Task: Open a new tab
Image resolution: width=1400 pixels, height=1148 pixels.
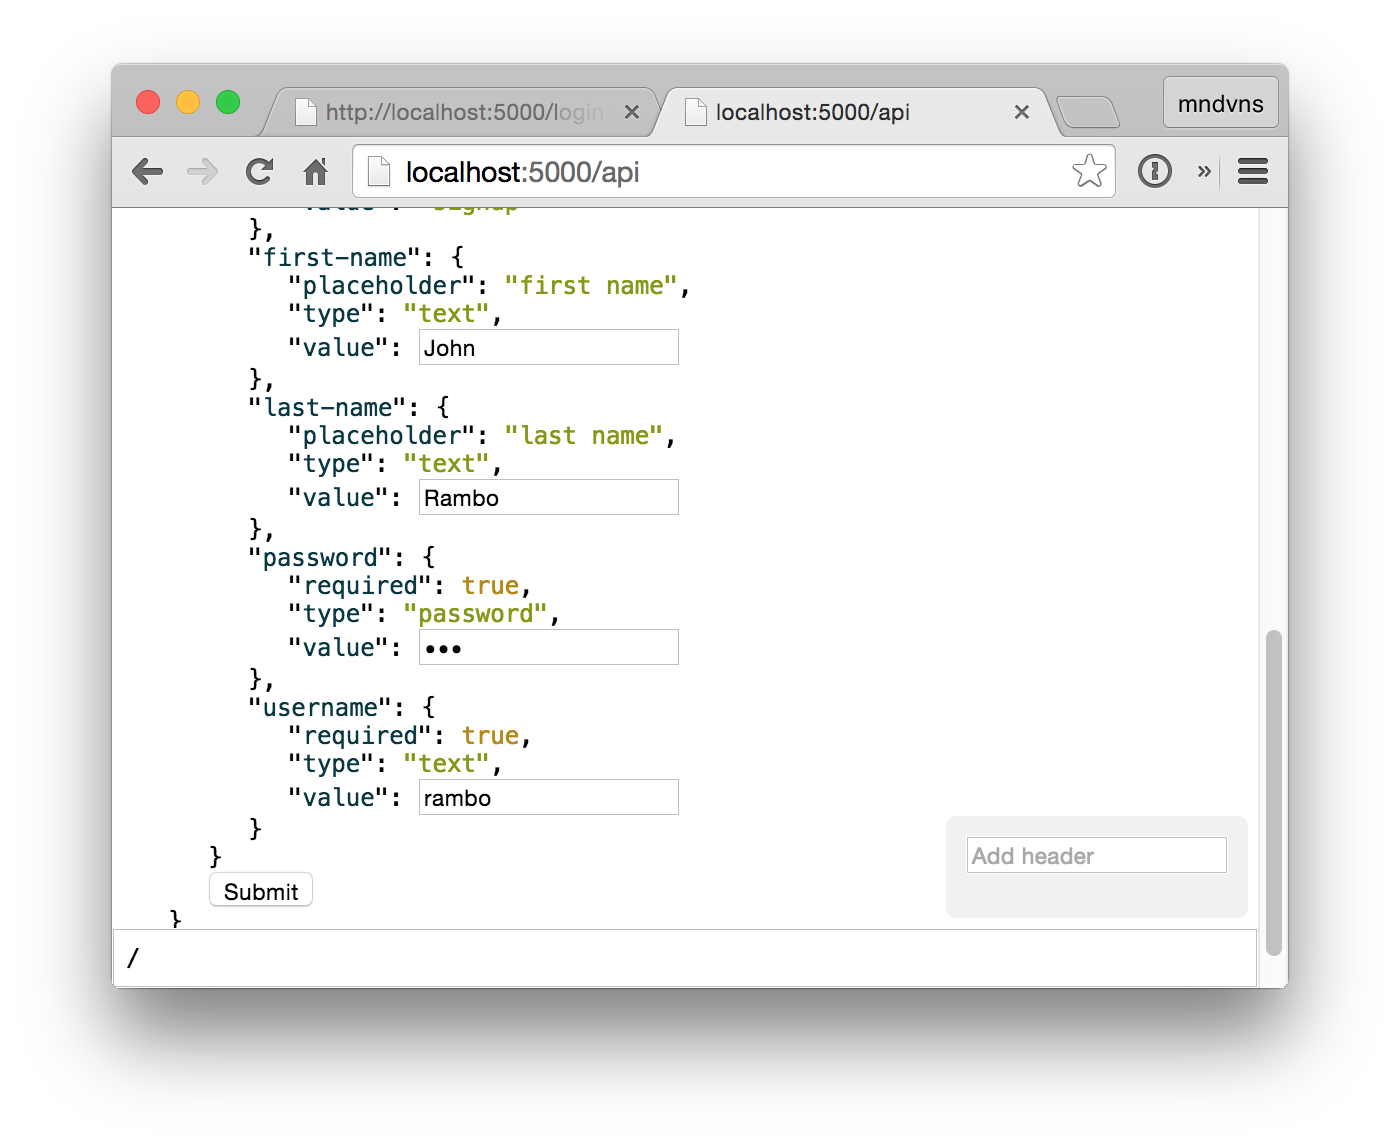Action: pos(1088,112)
